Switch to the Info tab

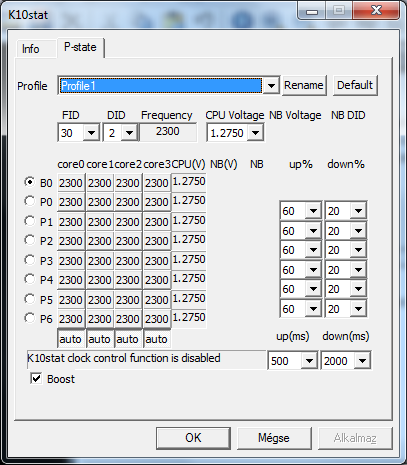pyautogui.click(x=36, y=49)
